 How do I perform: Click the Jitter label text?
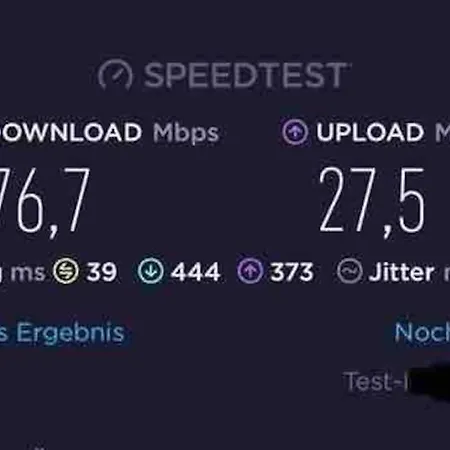(x=401, y=272)
